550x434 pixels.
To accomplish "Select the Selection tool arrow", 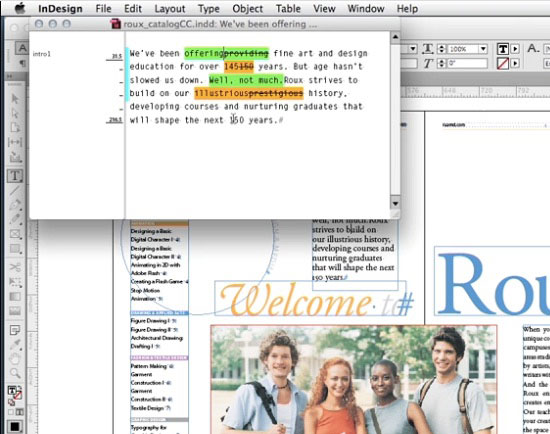I will [15, 99].
